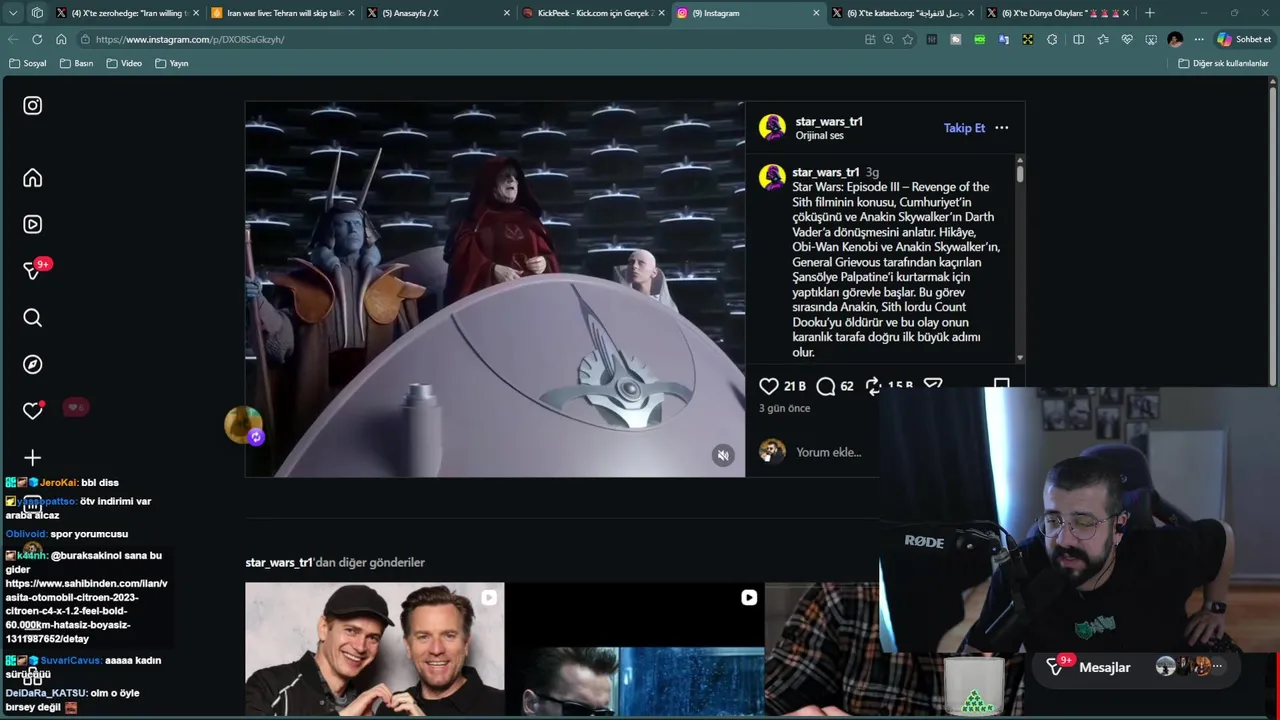Image resolution: width=1280 pixels, height=720 pixels.
Task: Open Instagram logo home link in sidebar
Action: (x=32, y=106)
